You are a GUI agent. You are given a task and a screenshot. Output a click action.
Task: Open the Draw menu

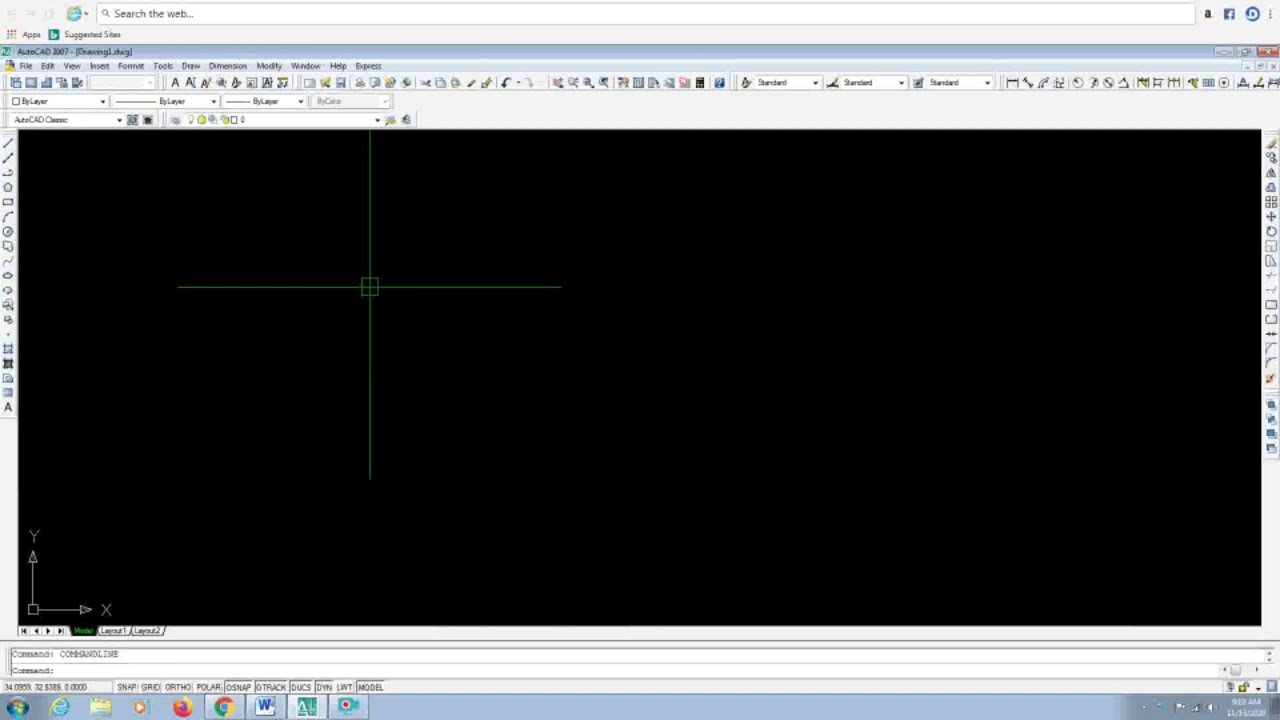191,66
